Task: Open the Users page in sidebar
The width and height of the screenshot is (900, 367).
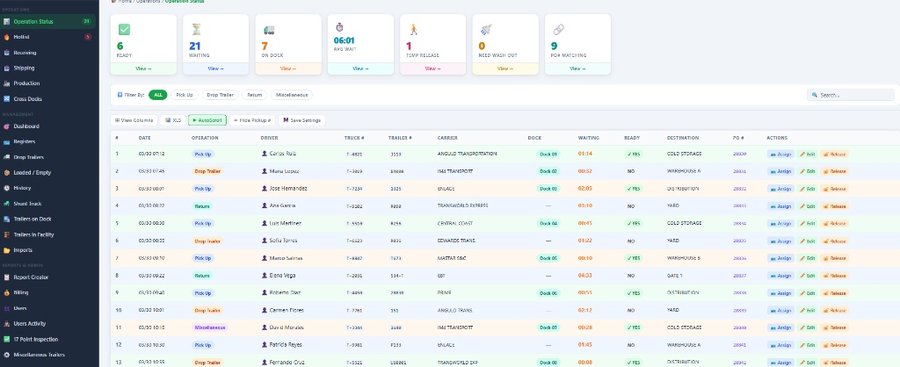Action: pyautogui.click(x=48, y=308)
